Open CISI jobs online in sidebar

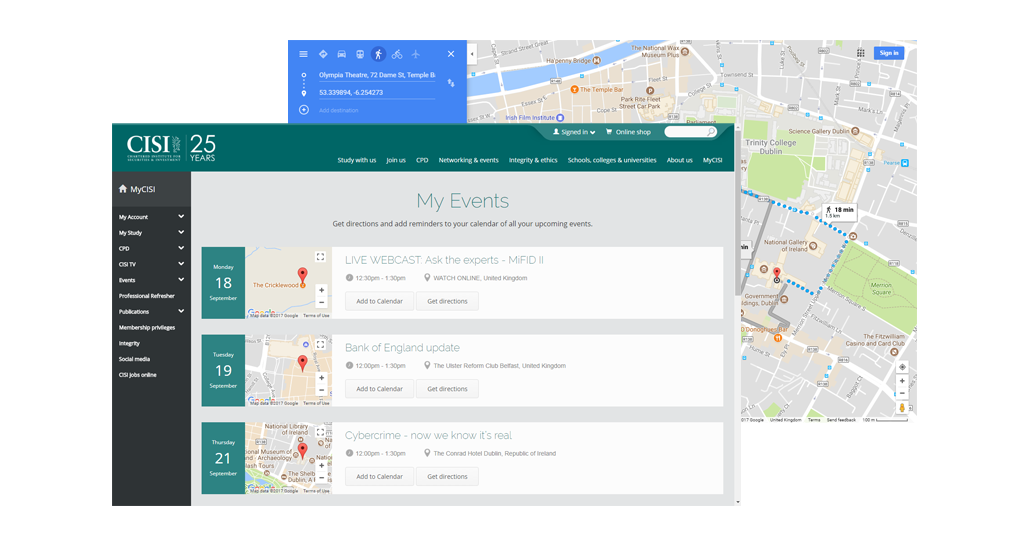(138, 375)
